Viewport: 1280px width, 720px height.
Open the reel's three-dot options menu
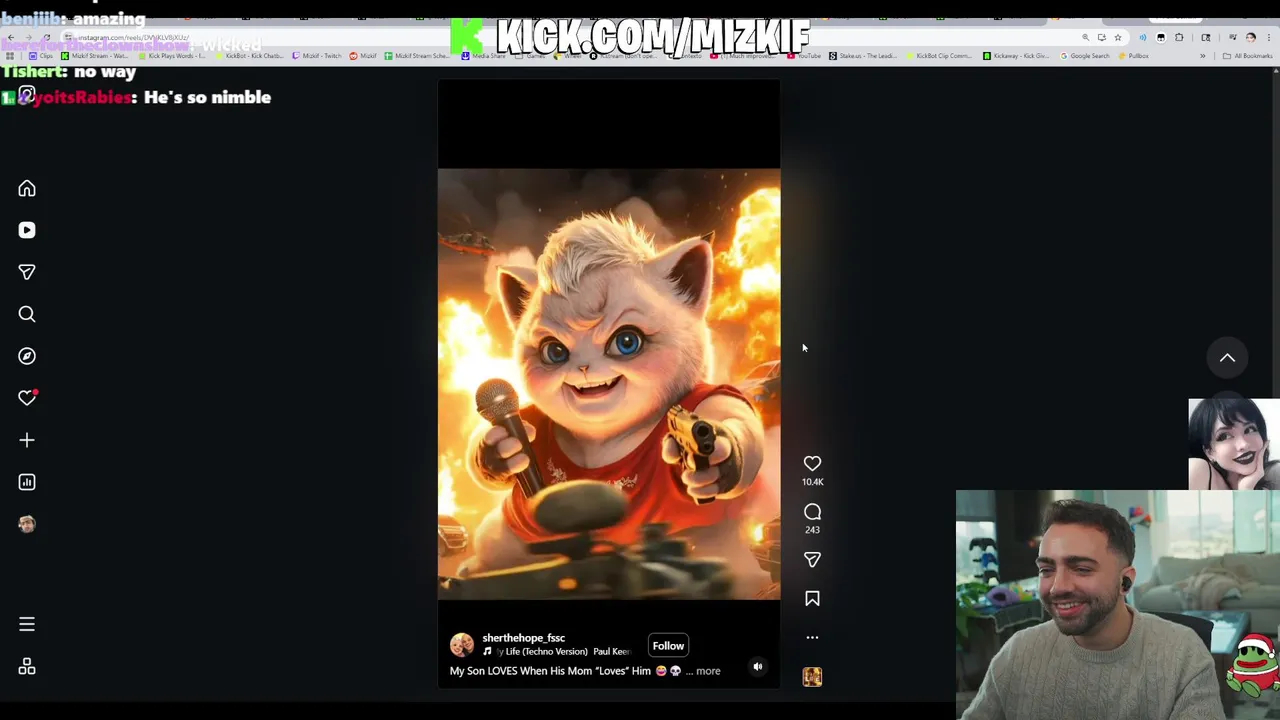812,637
